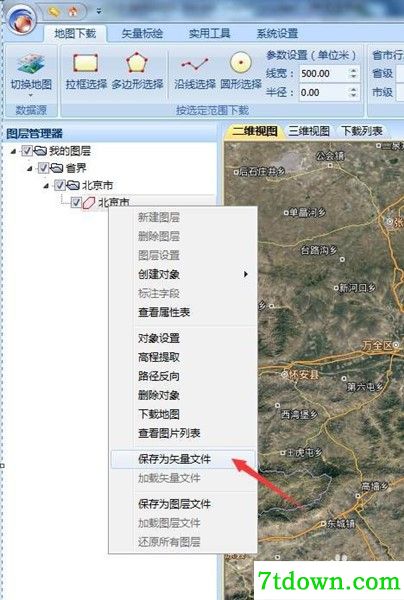Collapse the 省界 tree node
This screenshot has width=404, height=600.
(30, 169)
